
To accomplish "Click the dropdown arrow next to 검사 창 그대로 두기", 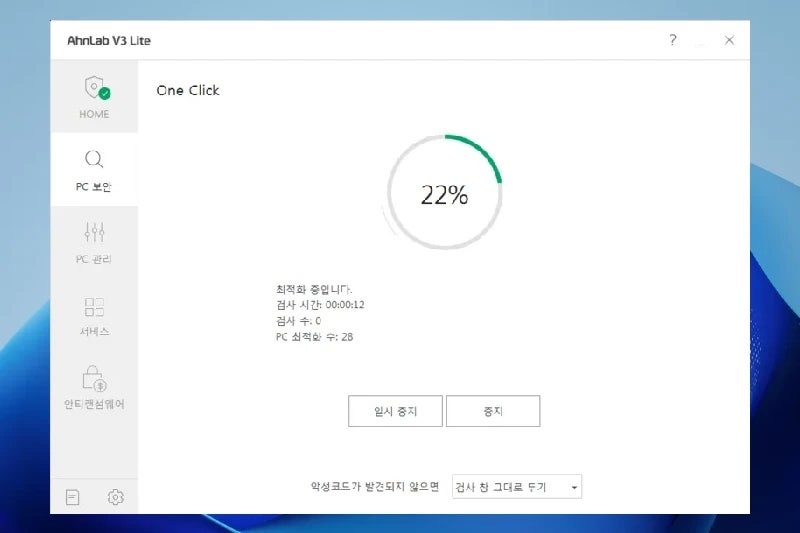I will 574,488.
